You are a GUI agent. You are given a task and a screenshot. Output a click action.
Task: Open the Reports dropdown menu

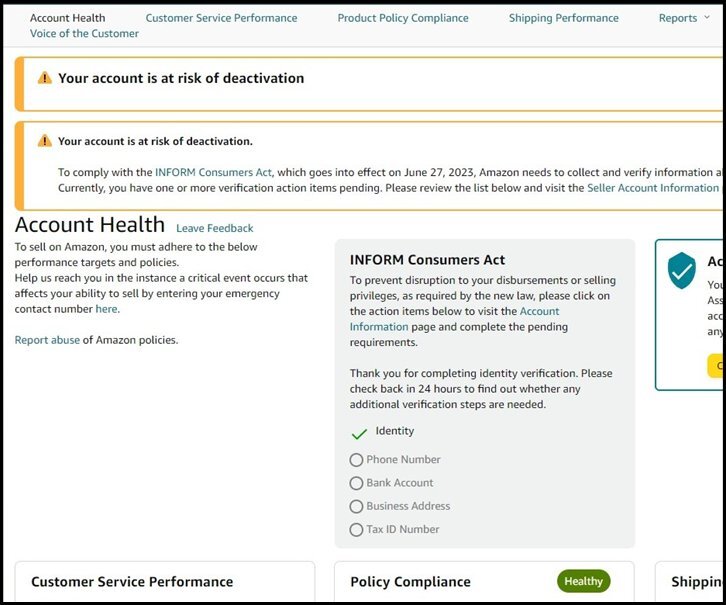(x=684, y=18)
